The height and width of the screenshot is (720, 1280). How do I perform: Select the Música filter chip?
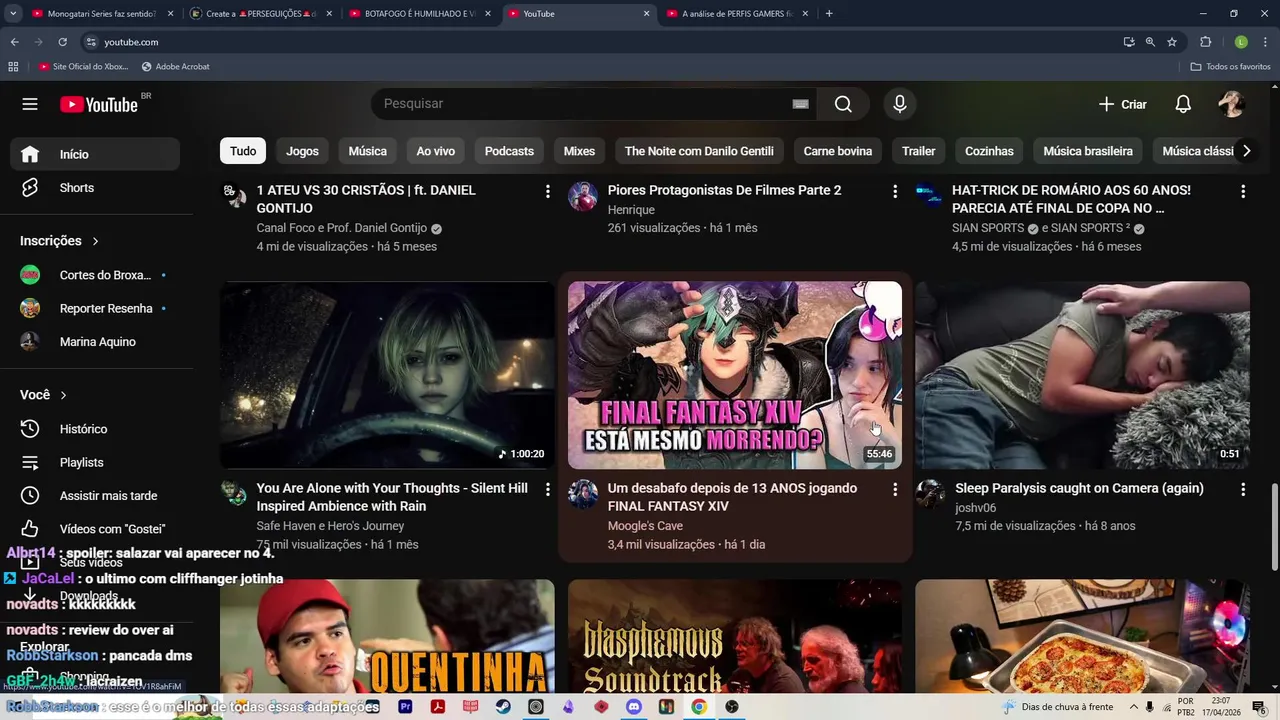pos(367,151)
